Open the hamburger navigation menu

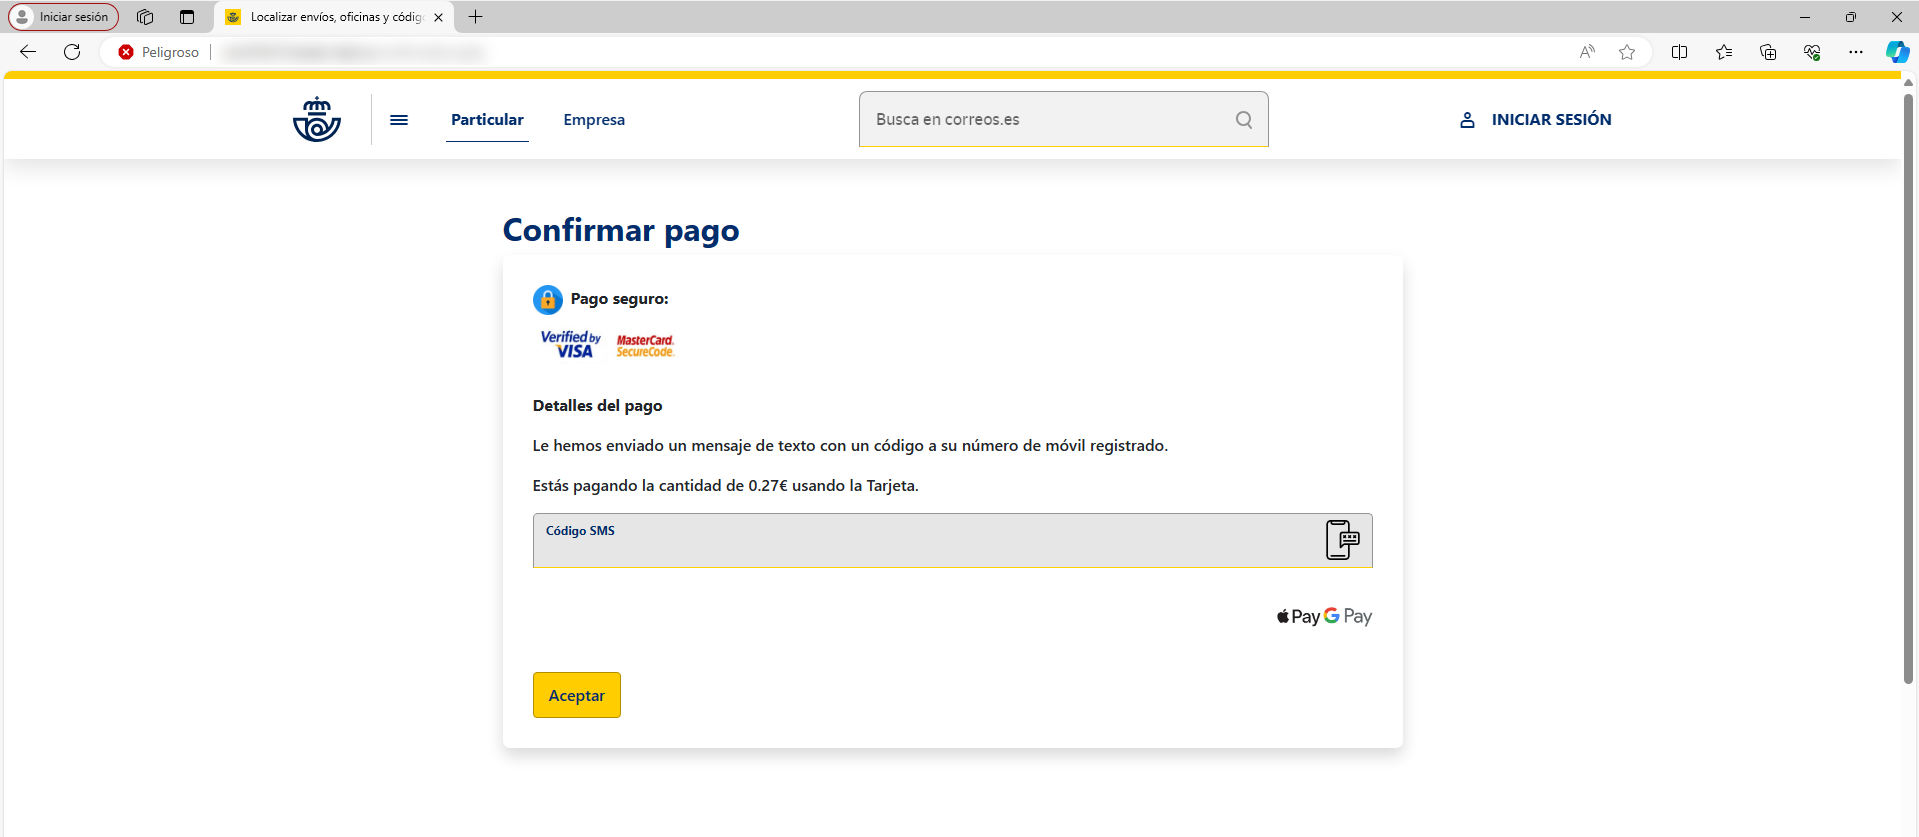[399, 120]
